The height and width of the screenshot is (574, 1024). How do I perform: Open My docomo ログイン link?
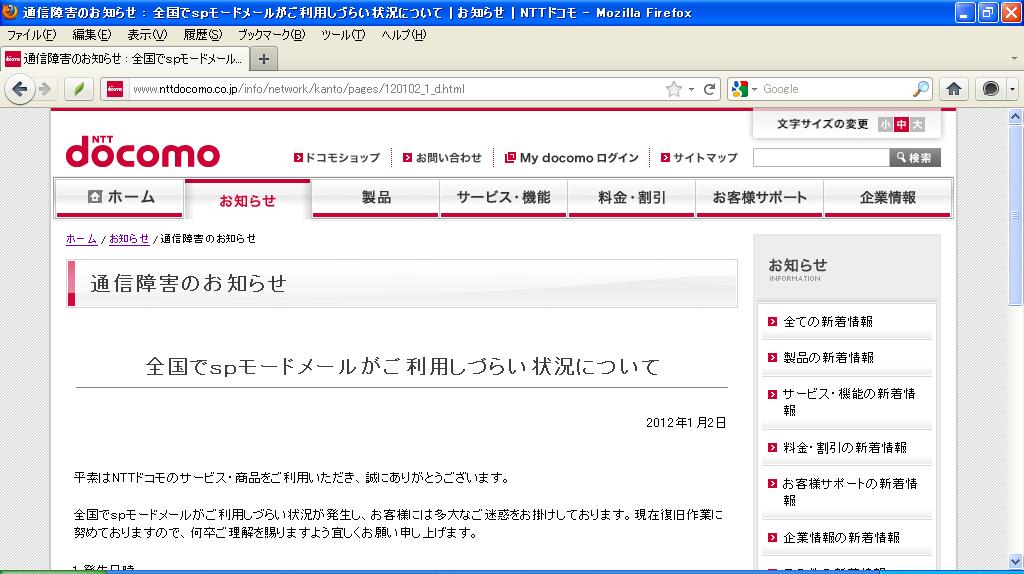click(x=572, y=157)
